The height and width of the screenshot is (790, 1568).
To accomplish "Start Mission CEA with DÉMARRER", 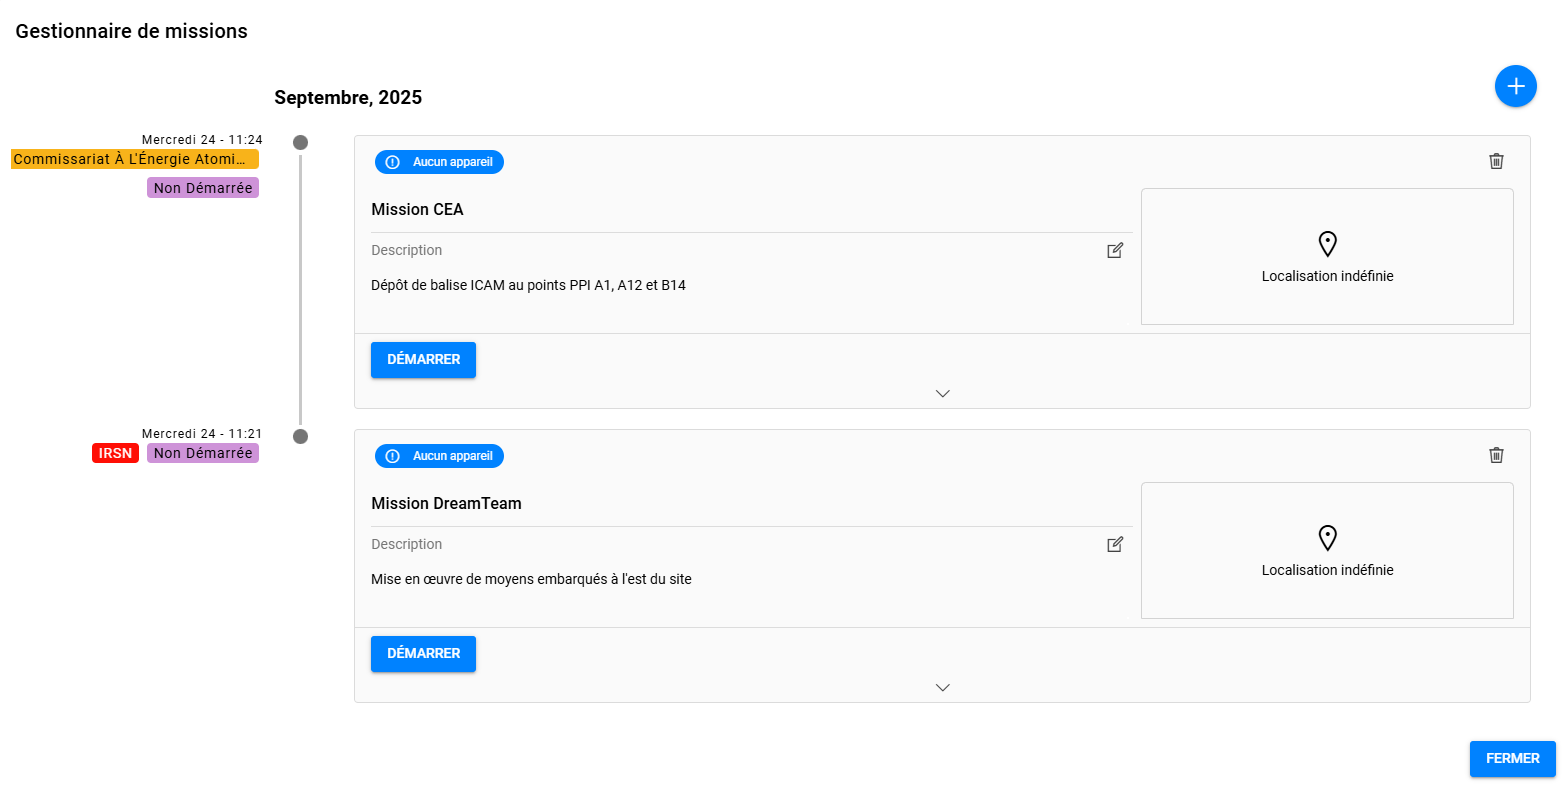I will [423, 360].
